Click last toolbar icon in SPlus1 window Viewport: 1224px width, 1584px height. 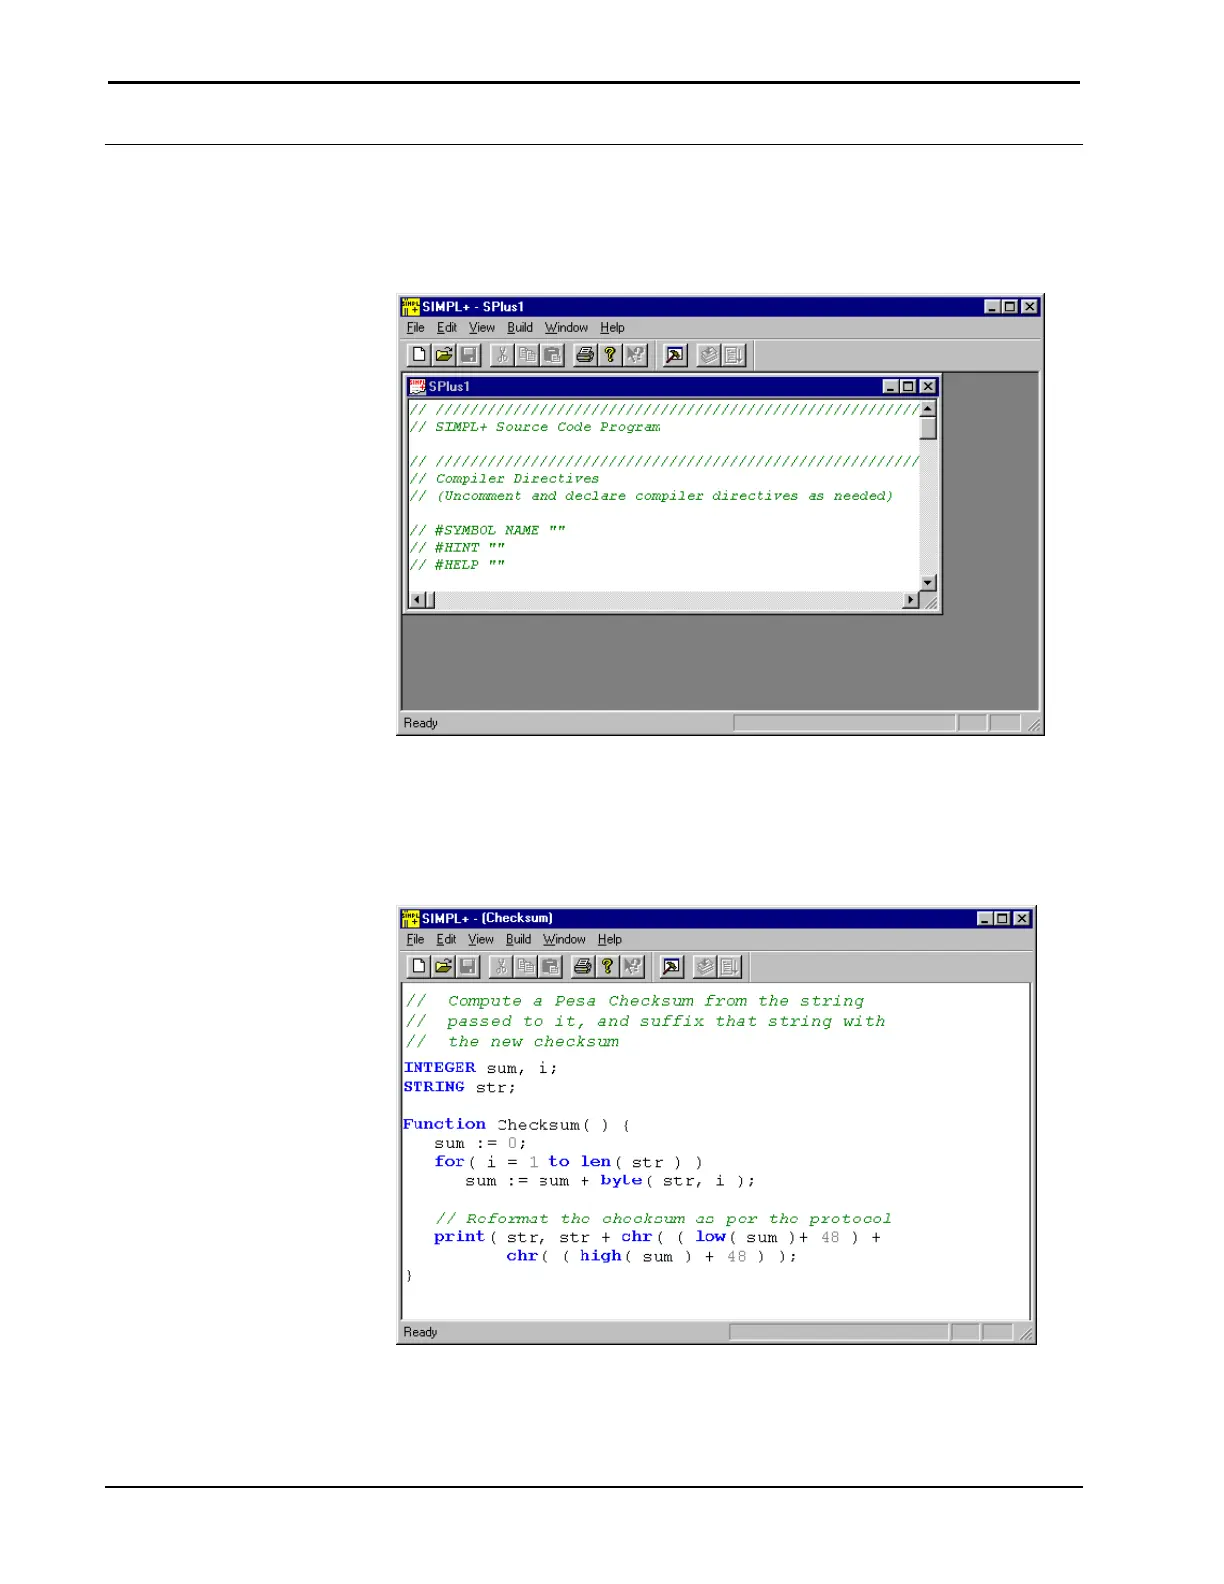click(734, 355)
